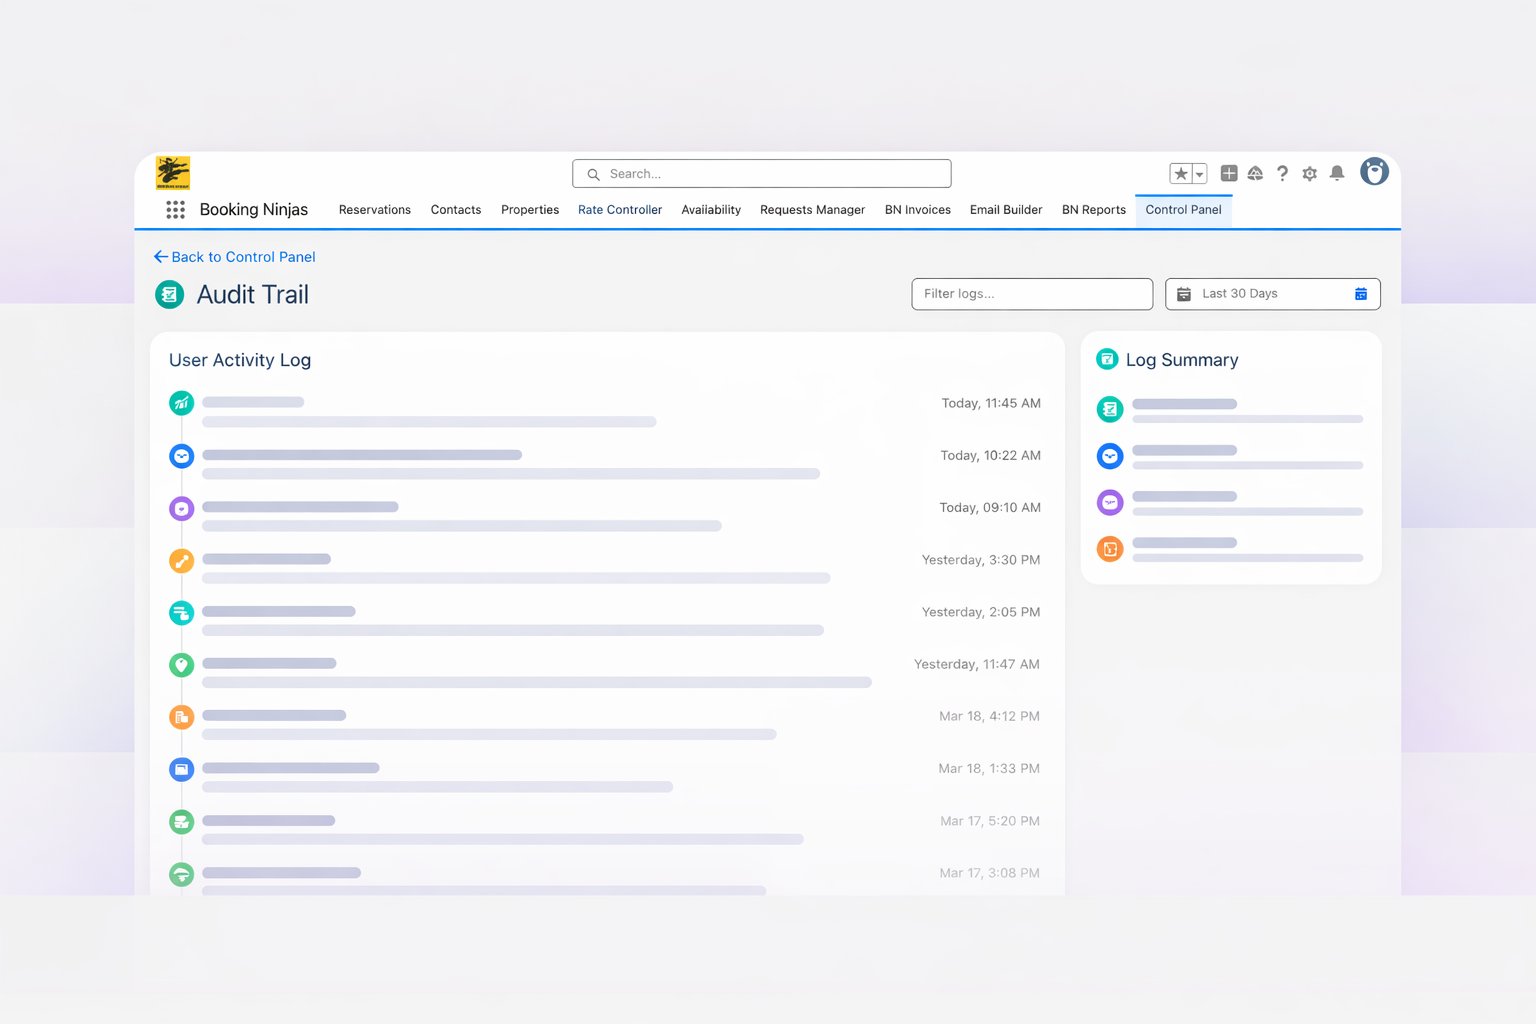The image size is (1536, 1024).
Task: Switch to the Control Panel tab
Action: (x=1183, y=210)
